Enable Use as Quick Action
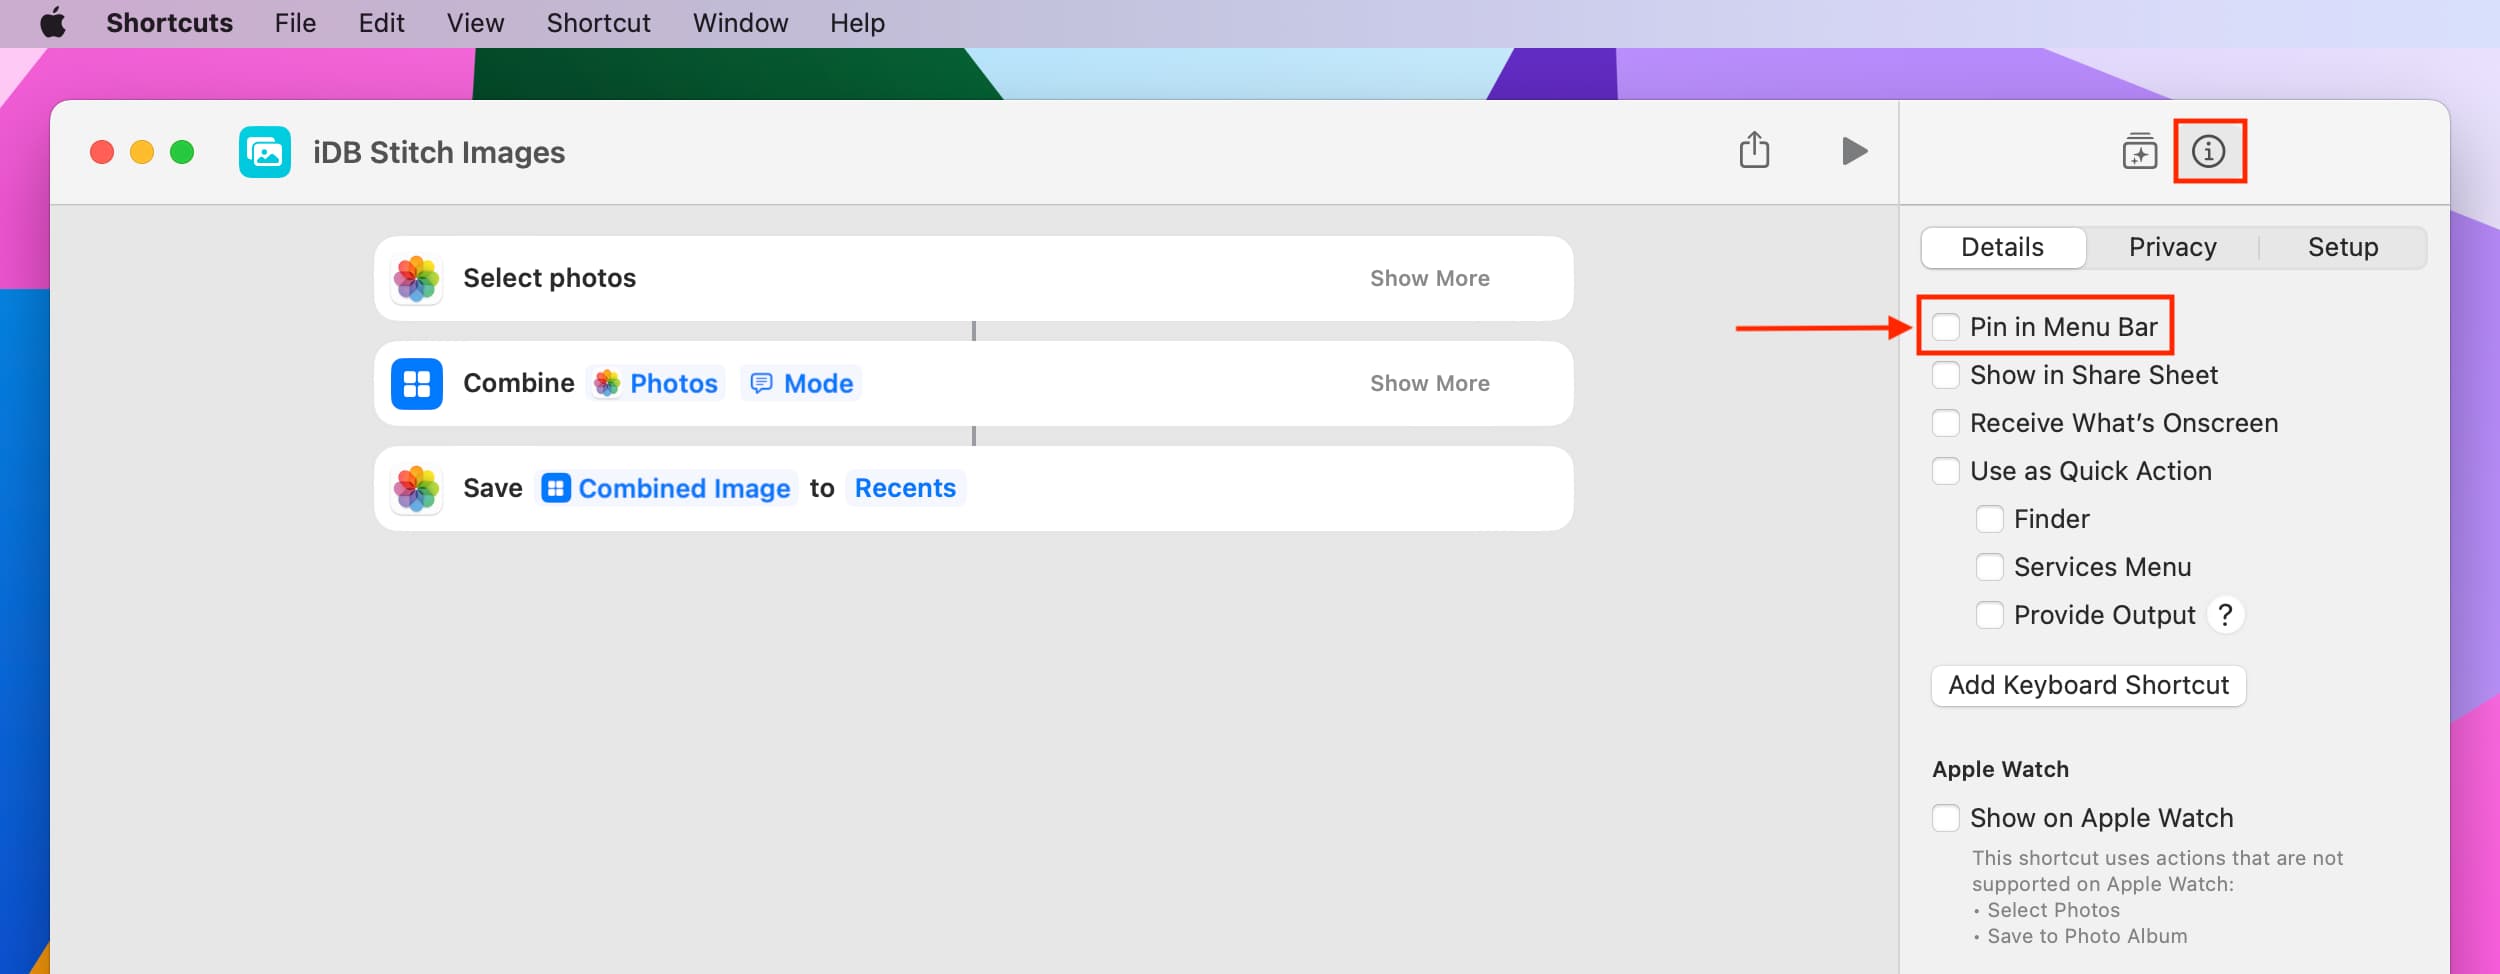Screen dimensions: 2500x974 pyautogui.click(x=1945, y=471)
